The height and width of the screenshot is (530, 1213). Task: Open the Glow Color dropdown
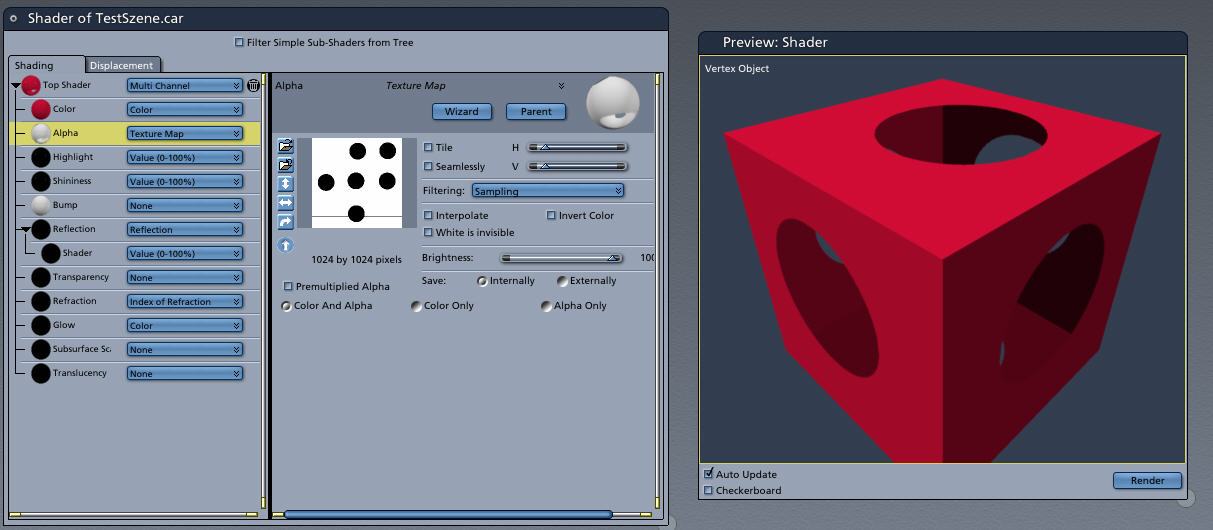(185, 326)
